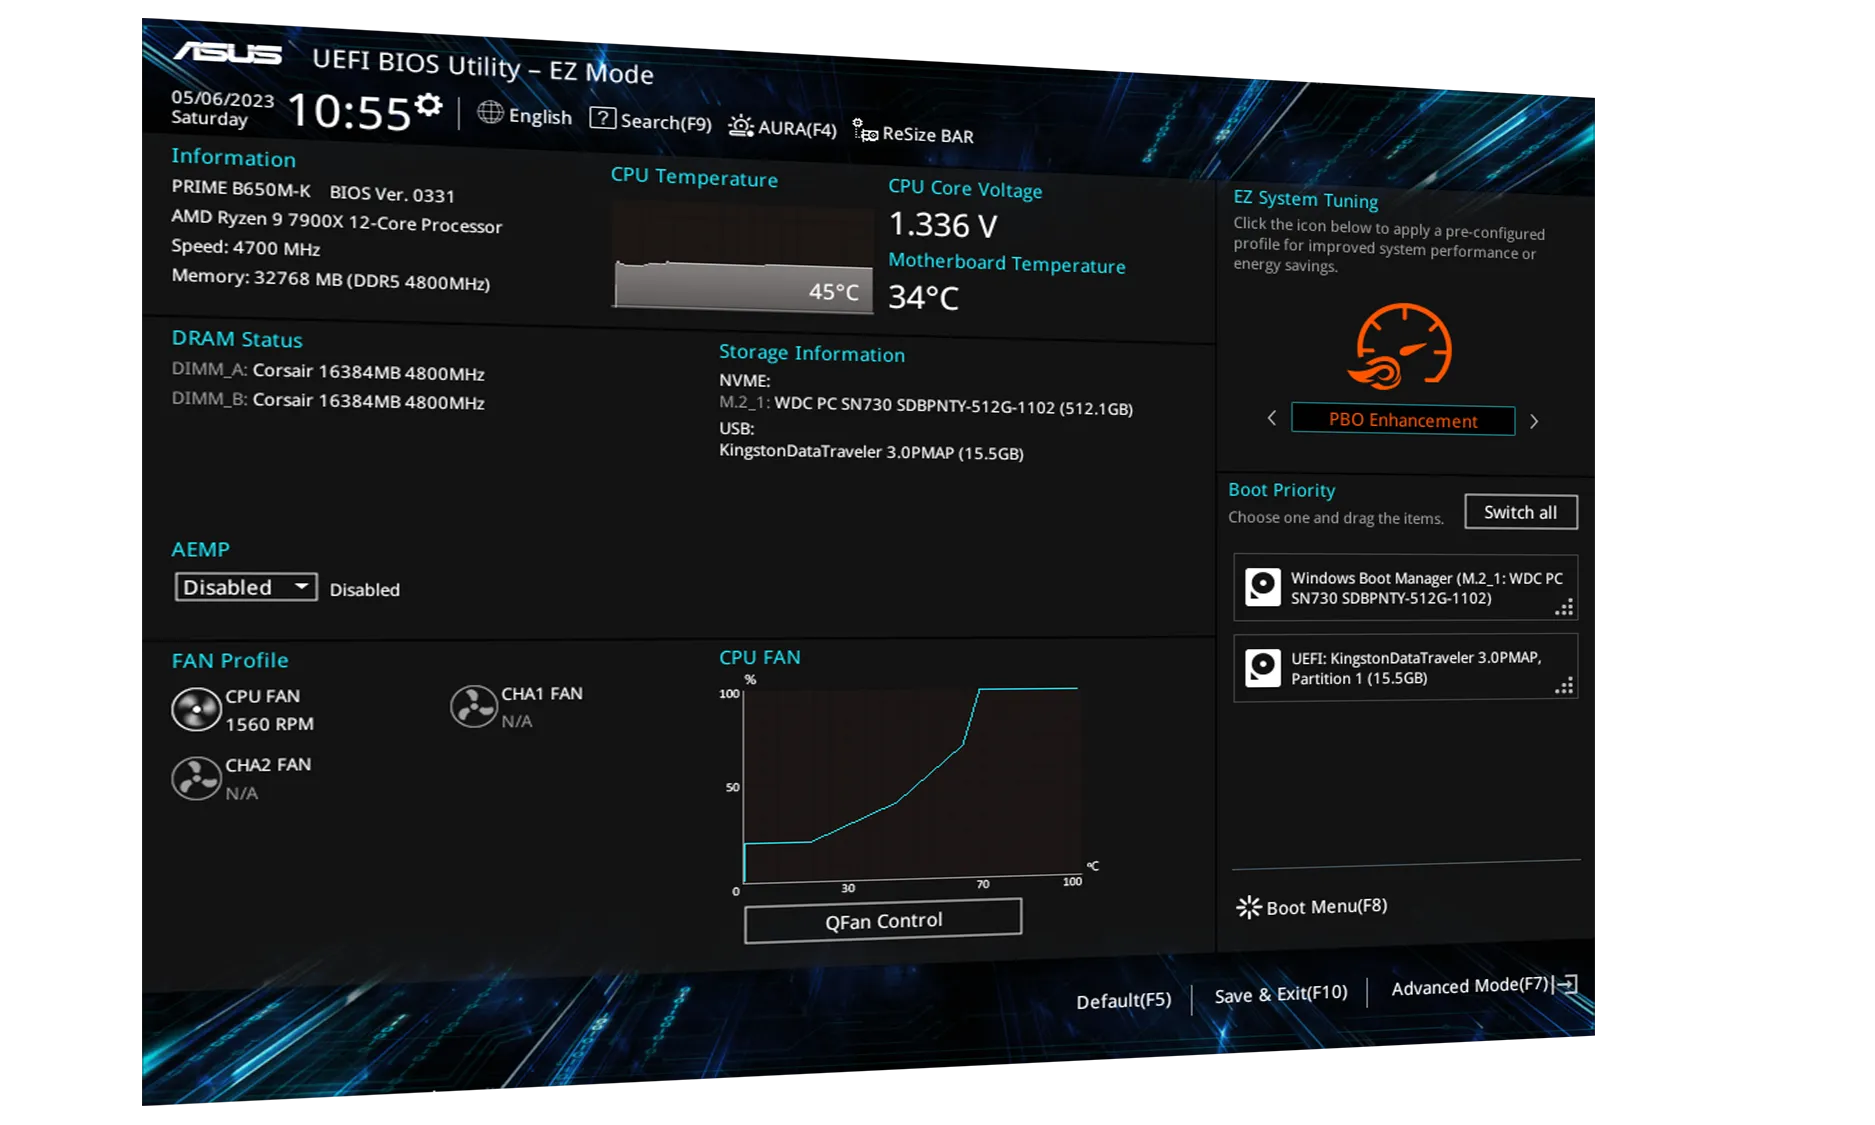
Task: Select the Windows Boot Manager boot entry
Action: tap(1405, 588)
